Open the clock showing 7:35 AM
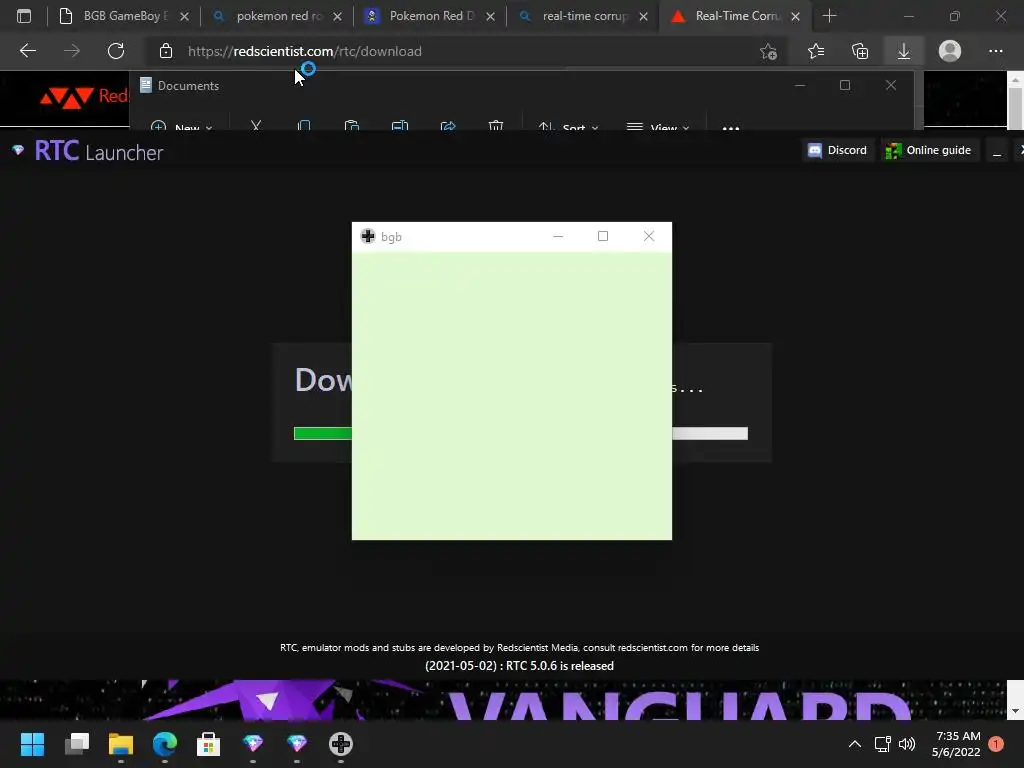Image resolution: width=1024 pixels, height=768 pixels. click(x=956, y=744)
